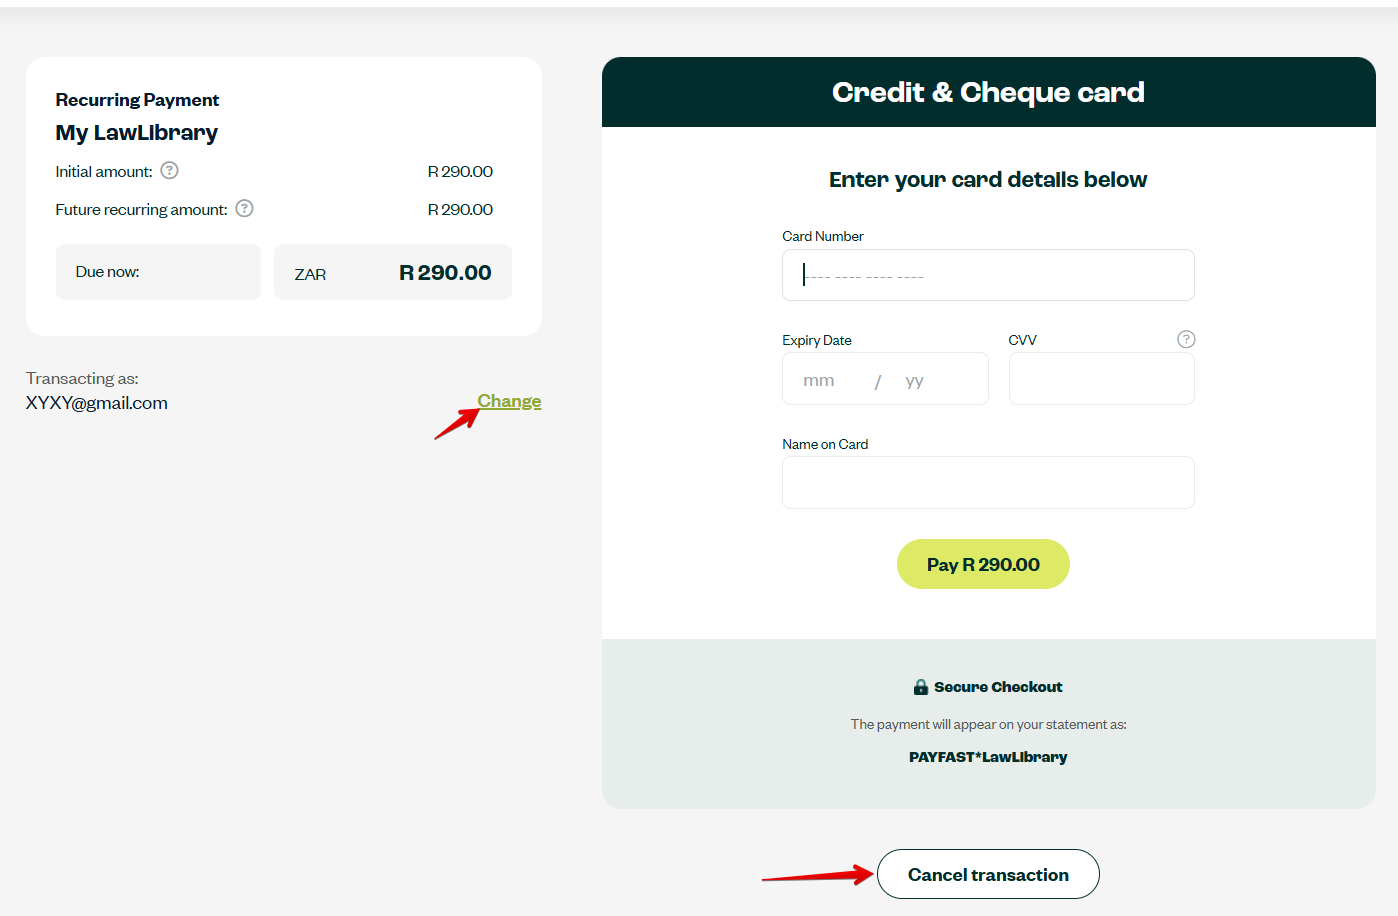Click the Recurring Payment label

coord(137,100)
